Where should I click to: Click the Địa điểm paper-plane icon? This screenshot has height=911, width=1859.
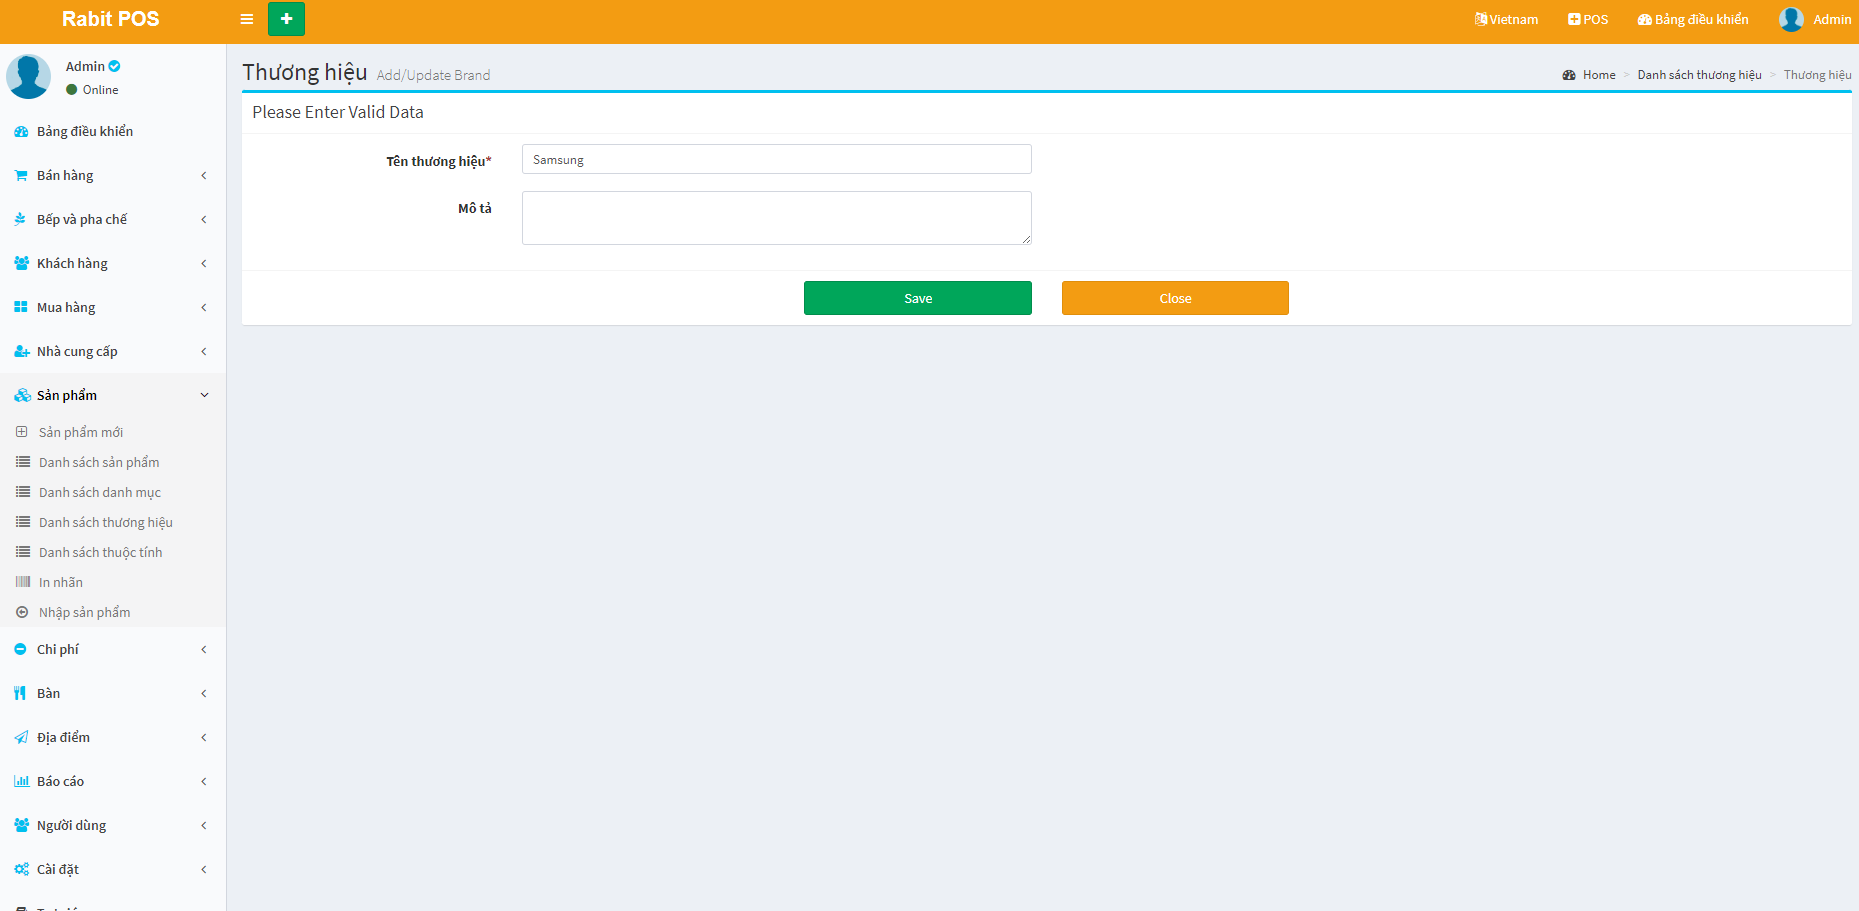click(21, 738)
